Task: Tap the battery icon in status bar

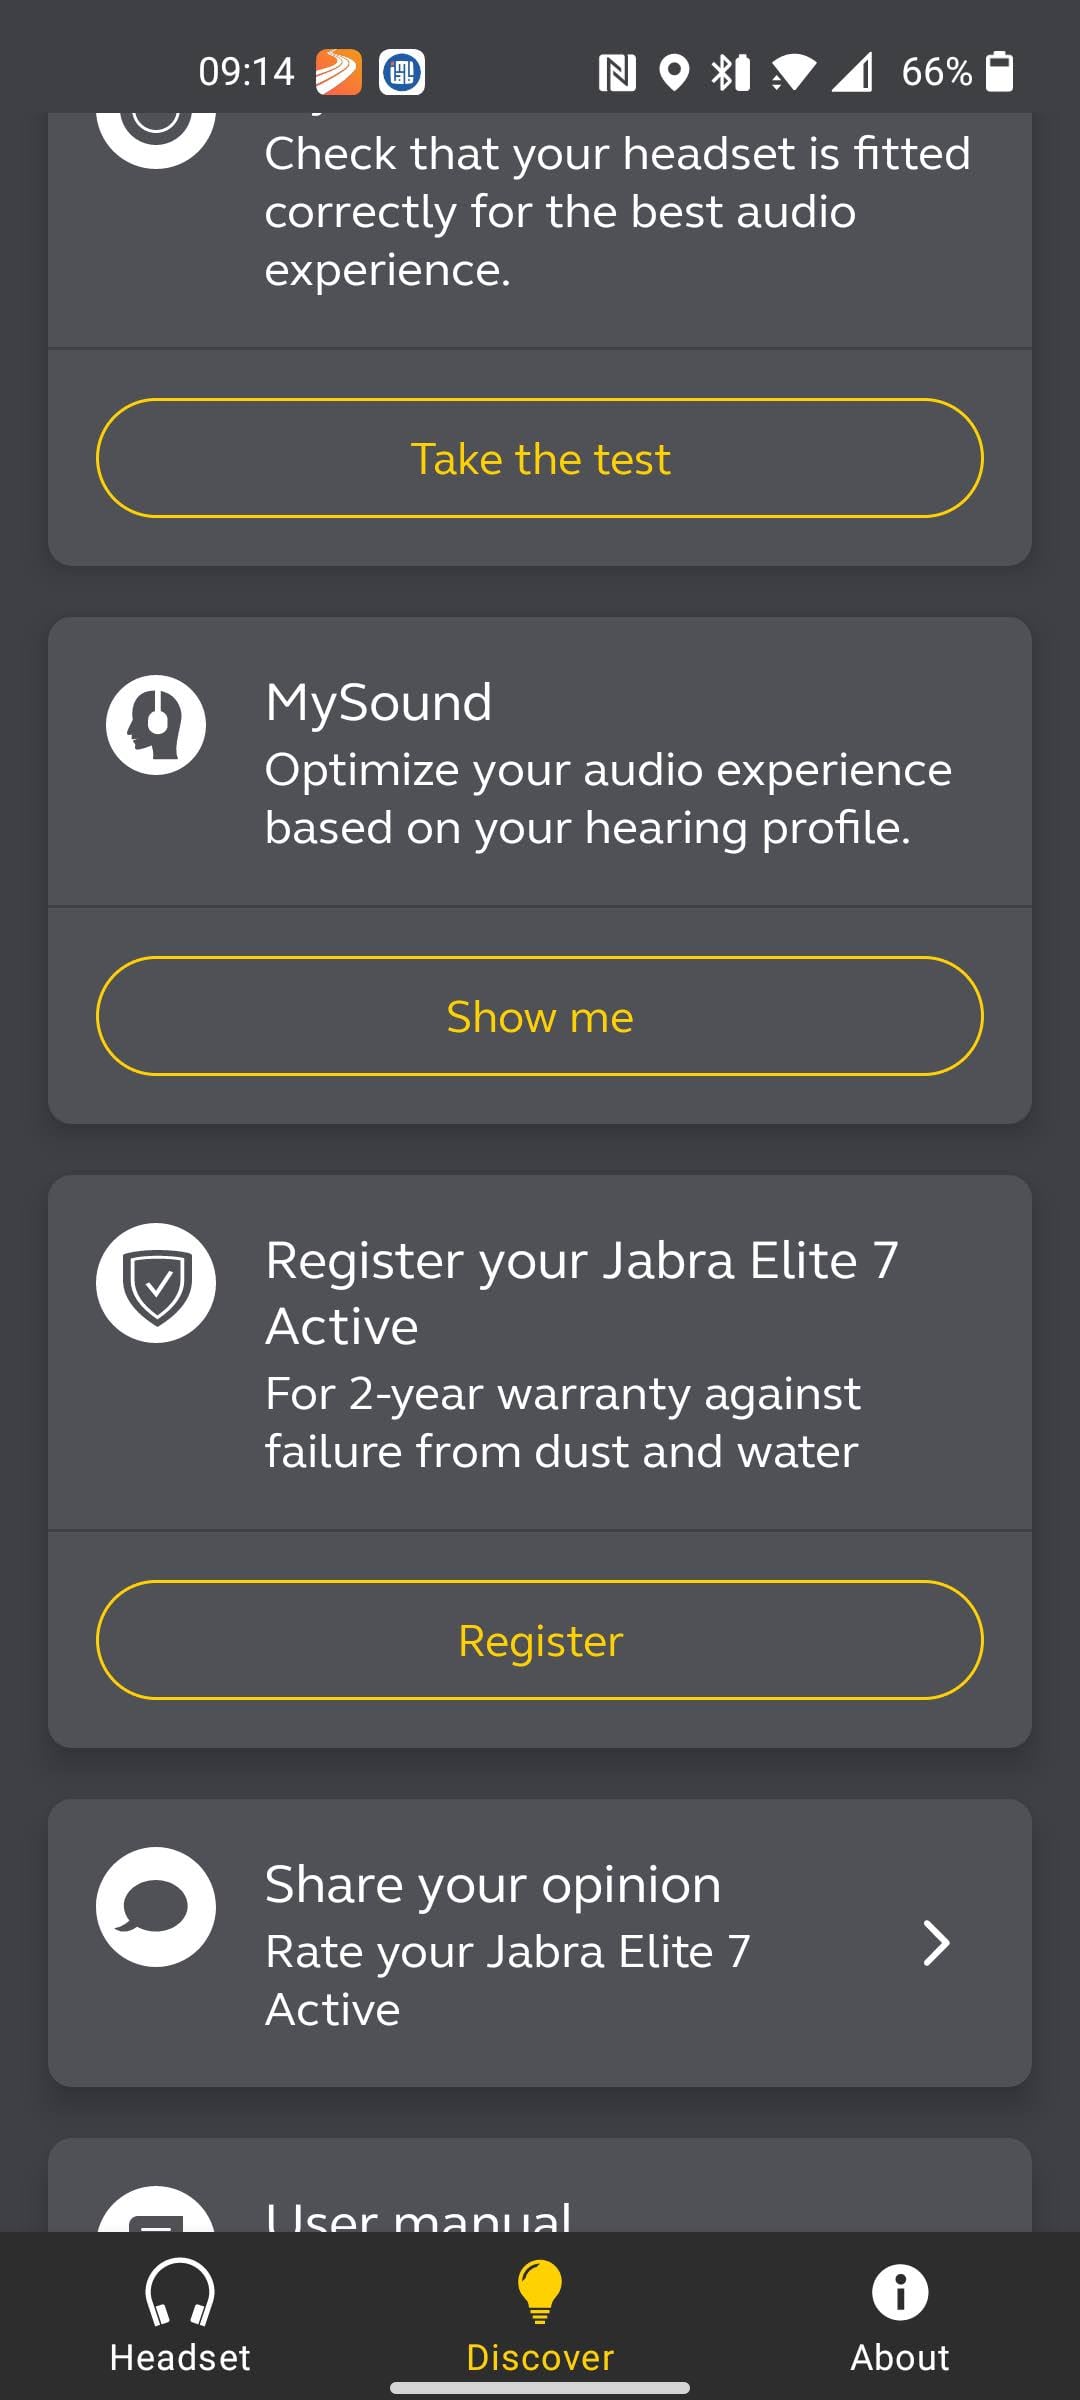Action: 999,72
